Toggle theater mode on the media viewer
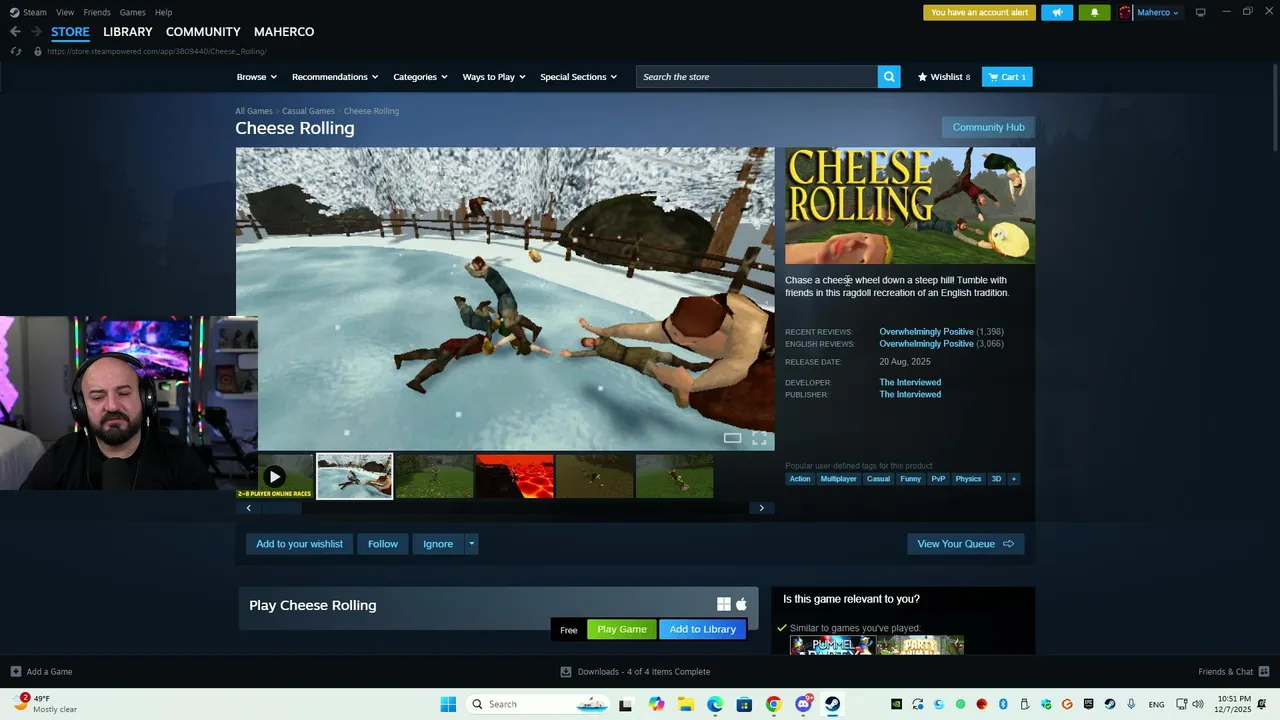This screenshot has height=720, width=1280. (732, 438)
